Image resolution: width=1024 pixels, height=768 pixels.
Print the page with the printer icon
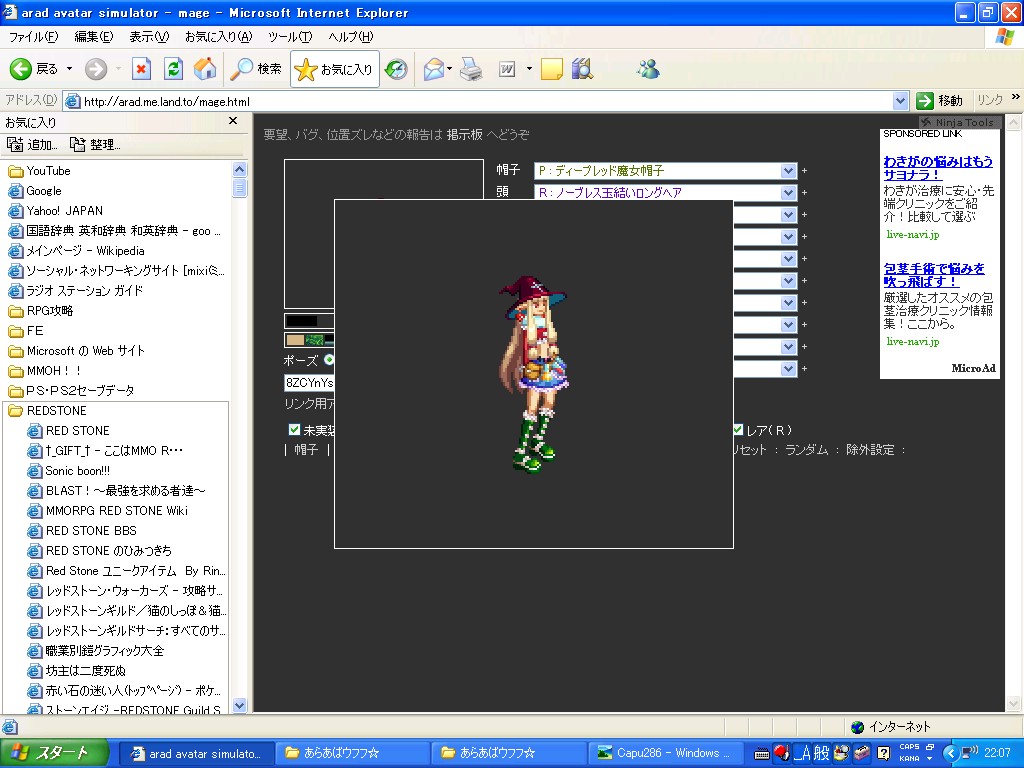[471, 69]
